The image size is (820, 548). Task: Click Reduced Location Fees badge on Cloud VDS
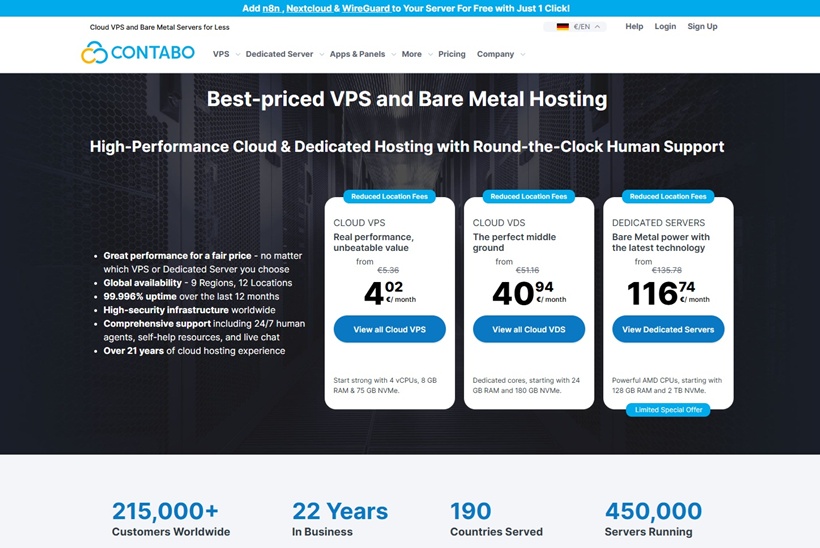click(529, 197)
